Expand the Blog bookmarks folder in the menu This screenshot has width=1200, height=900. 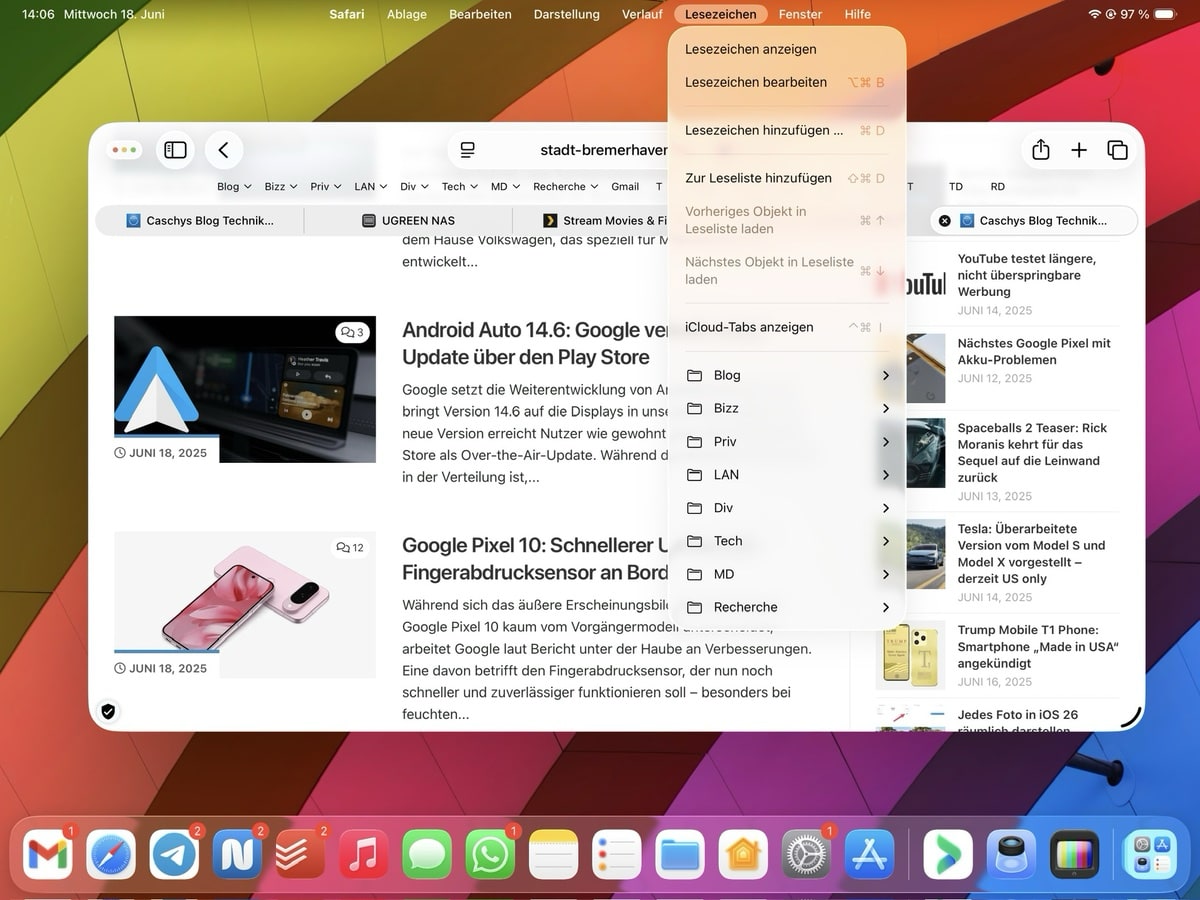786,375
